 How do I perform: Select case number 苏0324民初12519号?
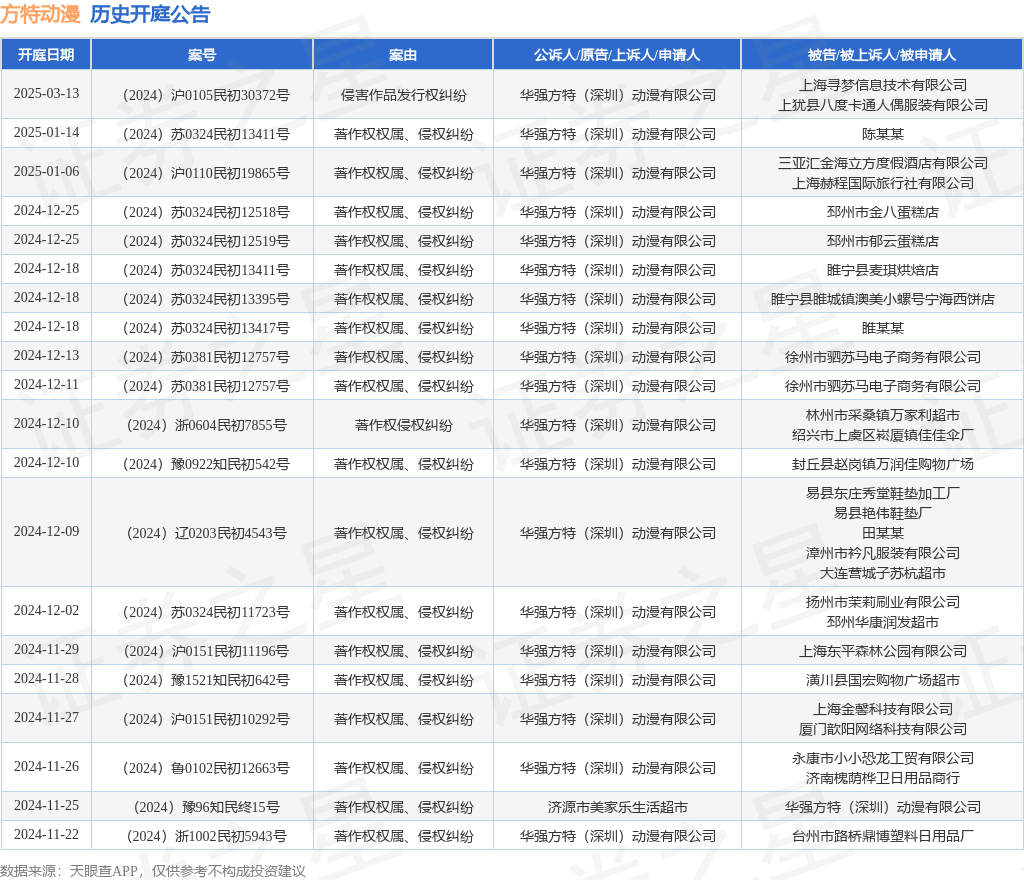tap(206, 242)
